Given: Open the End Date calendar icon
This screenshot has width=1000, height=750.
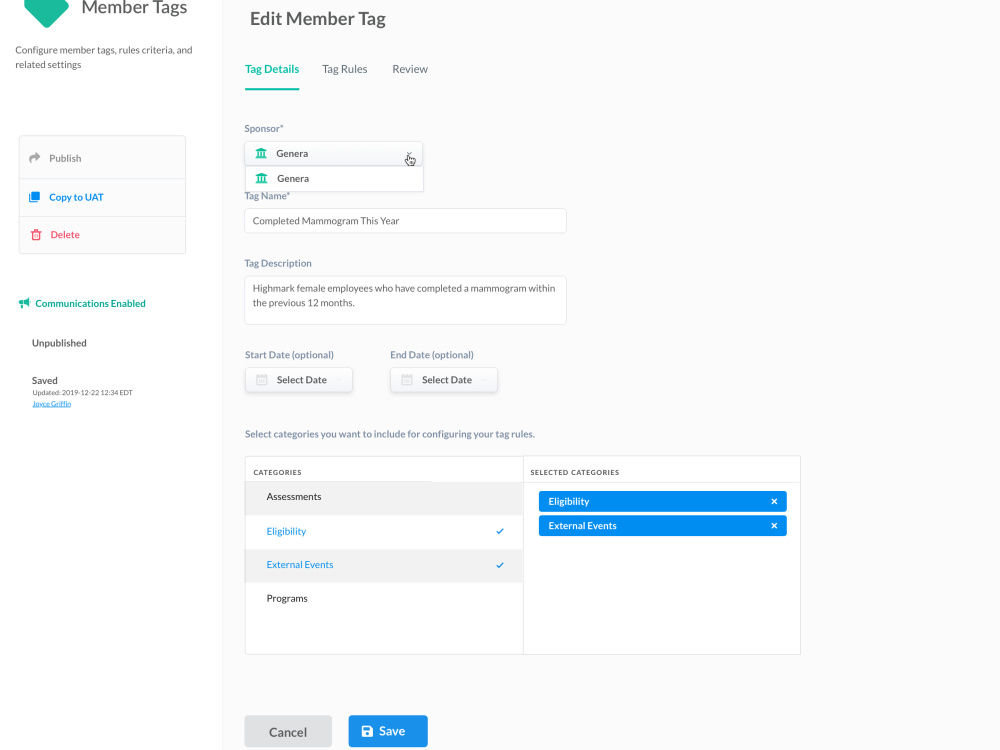Looking at the screenshot, I should pos(407,380).
